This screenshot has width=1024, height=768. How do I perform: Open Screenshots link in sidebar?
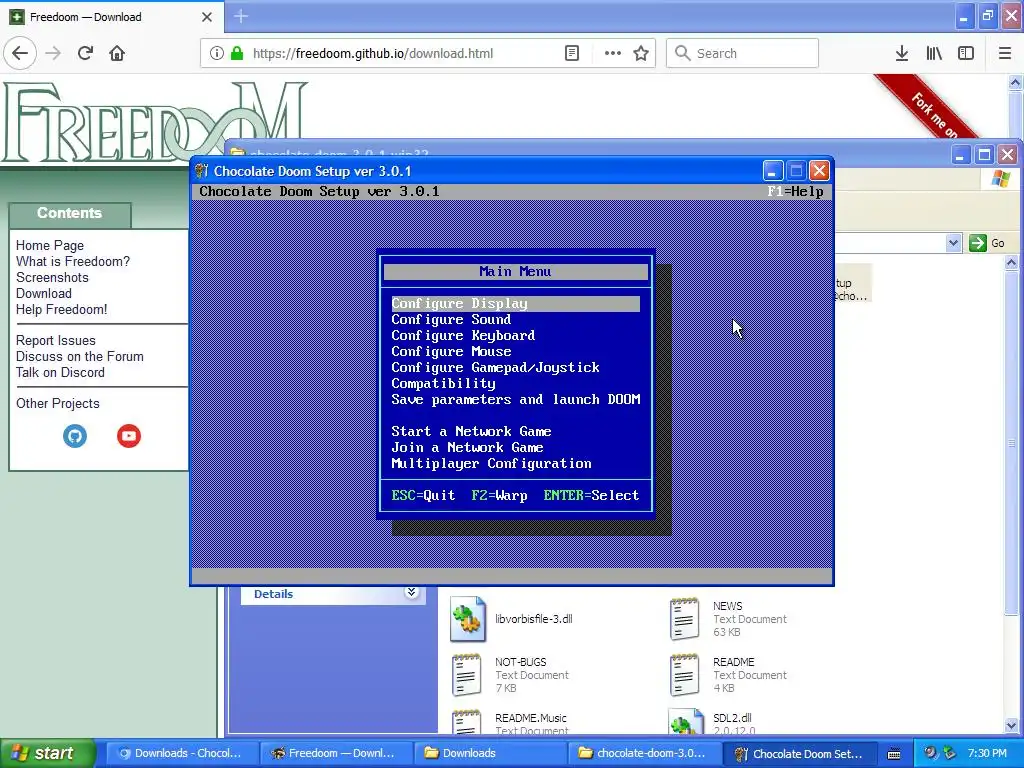(52, 278)
